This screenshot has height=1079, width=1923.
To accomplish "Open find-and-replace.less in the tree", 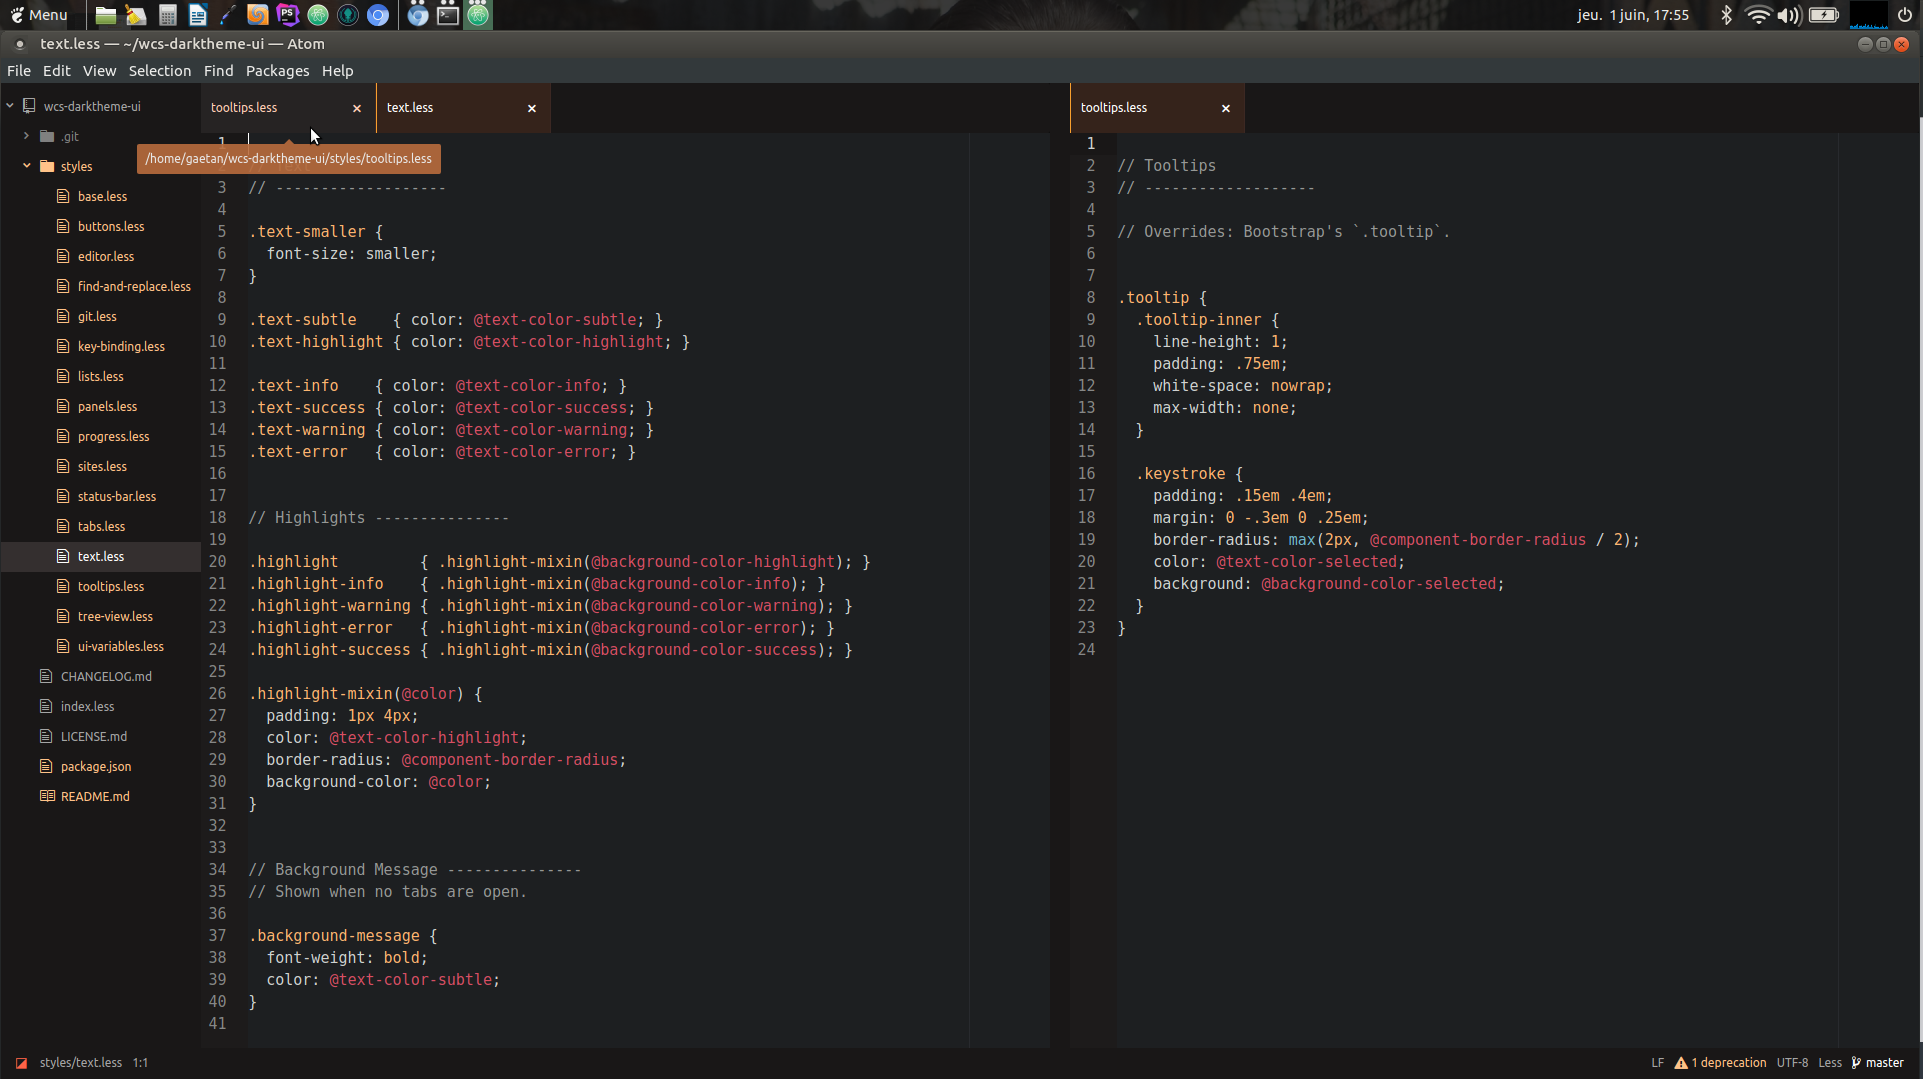I will click(134, 287).
